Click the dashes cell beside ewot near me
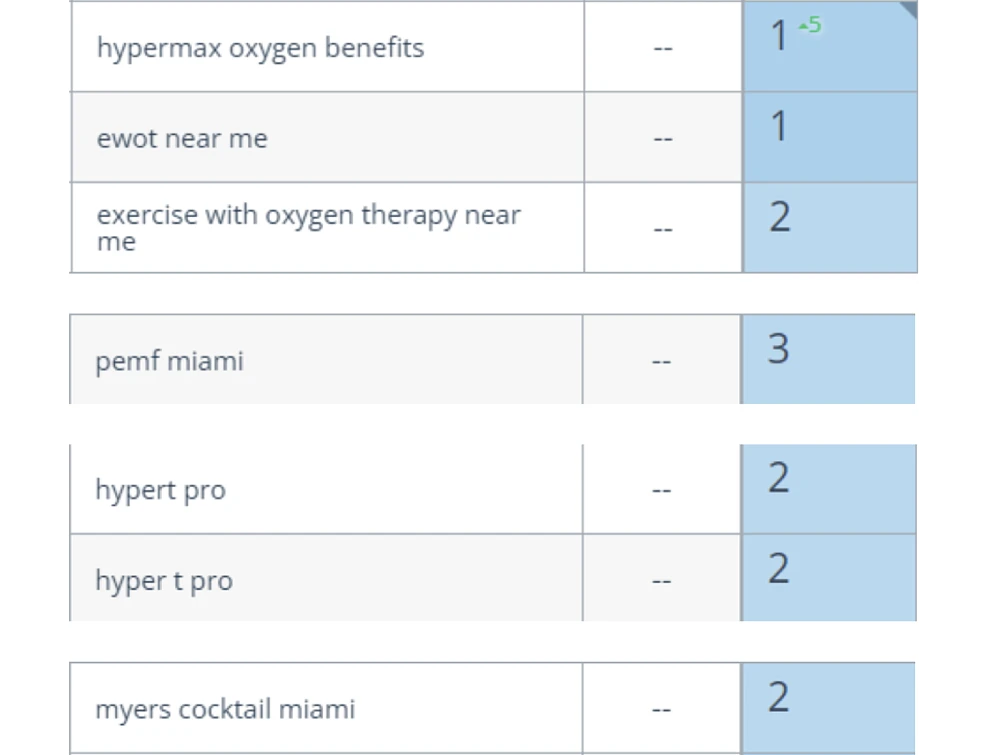This screenshot has height=755, width=986. tap(663, 138)
